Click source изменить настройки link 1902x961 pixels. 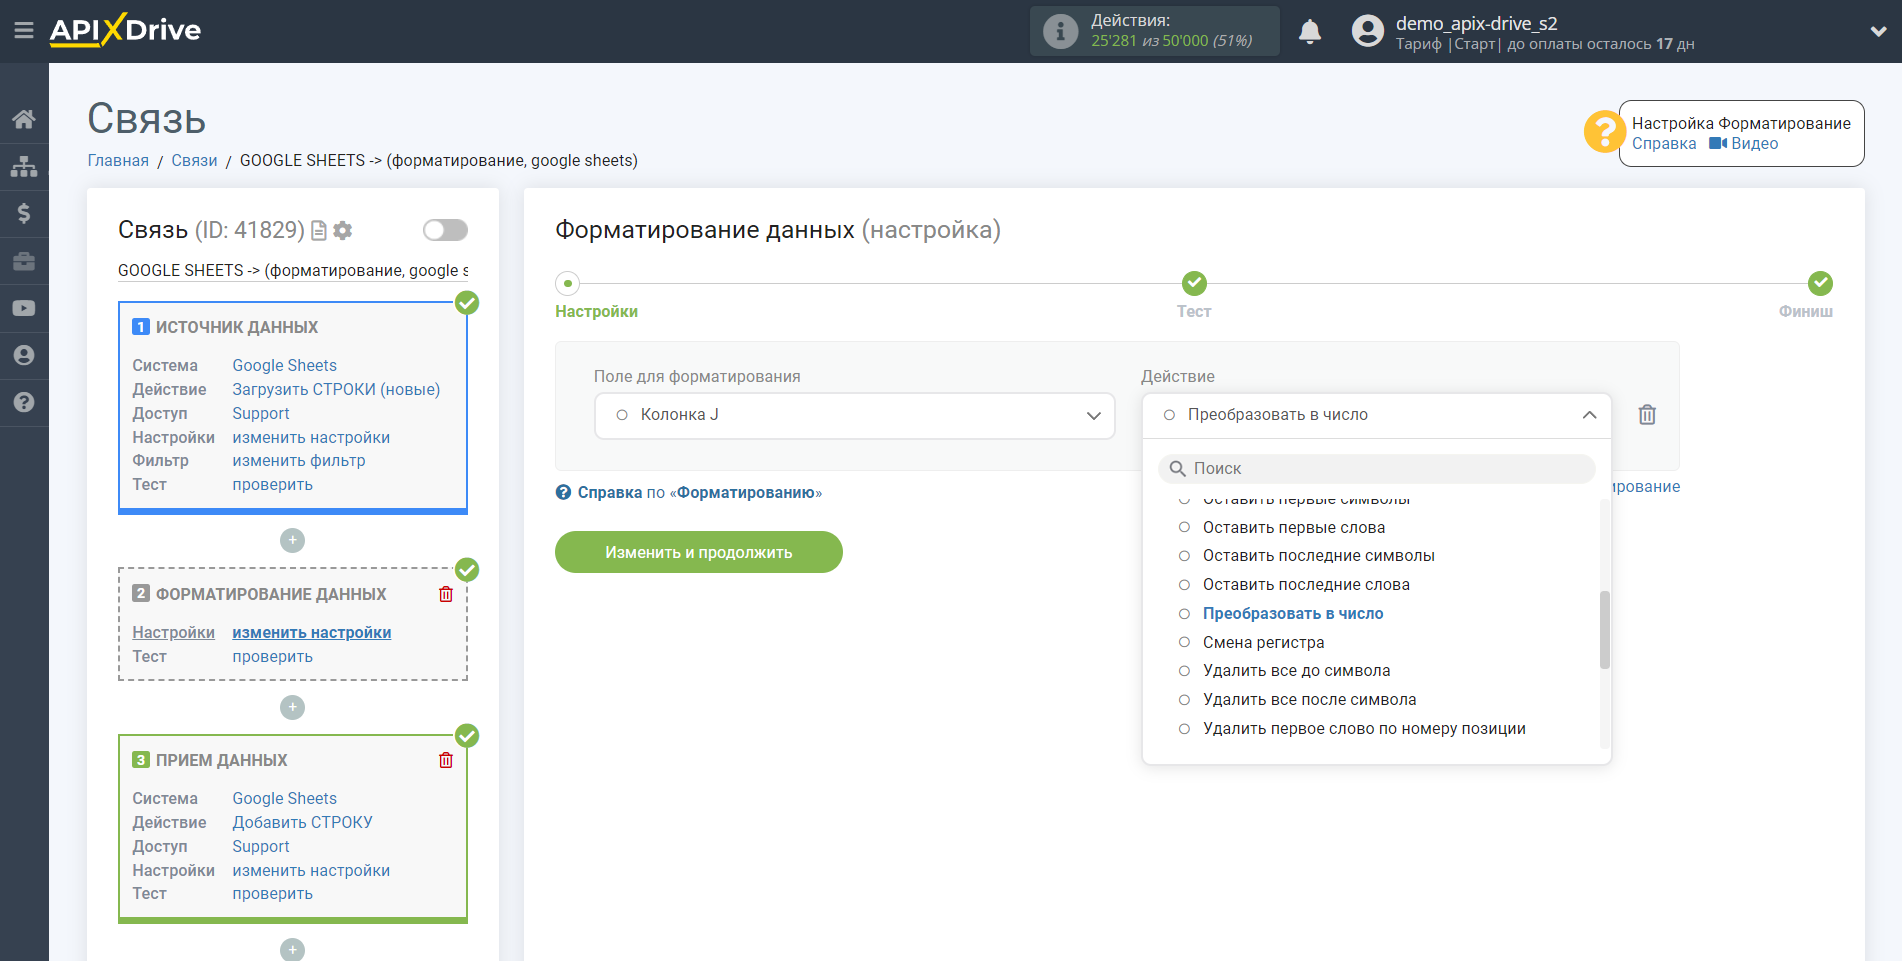click(311, 438)
